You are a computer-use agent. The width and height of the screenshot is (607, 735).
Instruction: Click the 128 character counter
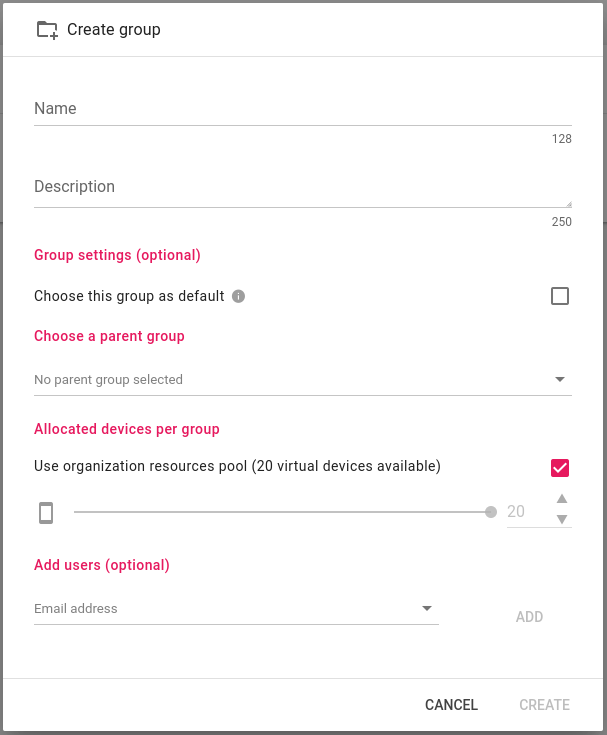click(562, 139)
